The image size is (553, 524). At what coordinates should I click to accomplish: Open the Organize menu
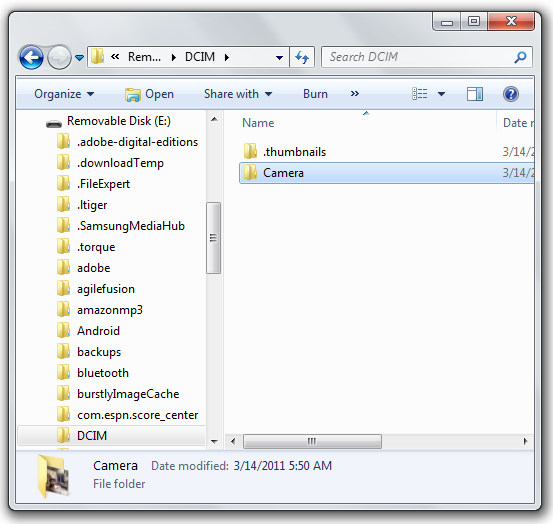pos(64,94)
